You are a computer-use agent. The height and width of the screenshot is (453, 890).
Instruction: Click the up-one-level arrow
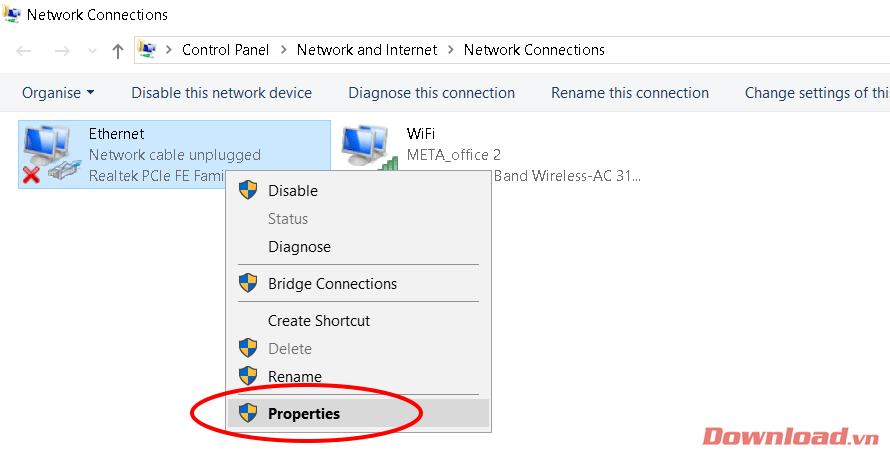(117, 50)
